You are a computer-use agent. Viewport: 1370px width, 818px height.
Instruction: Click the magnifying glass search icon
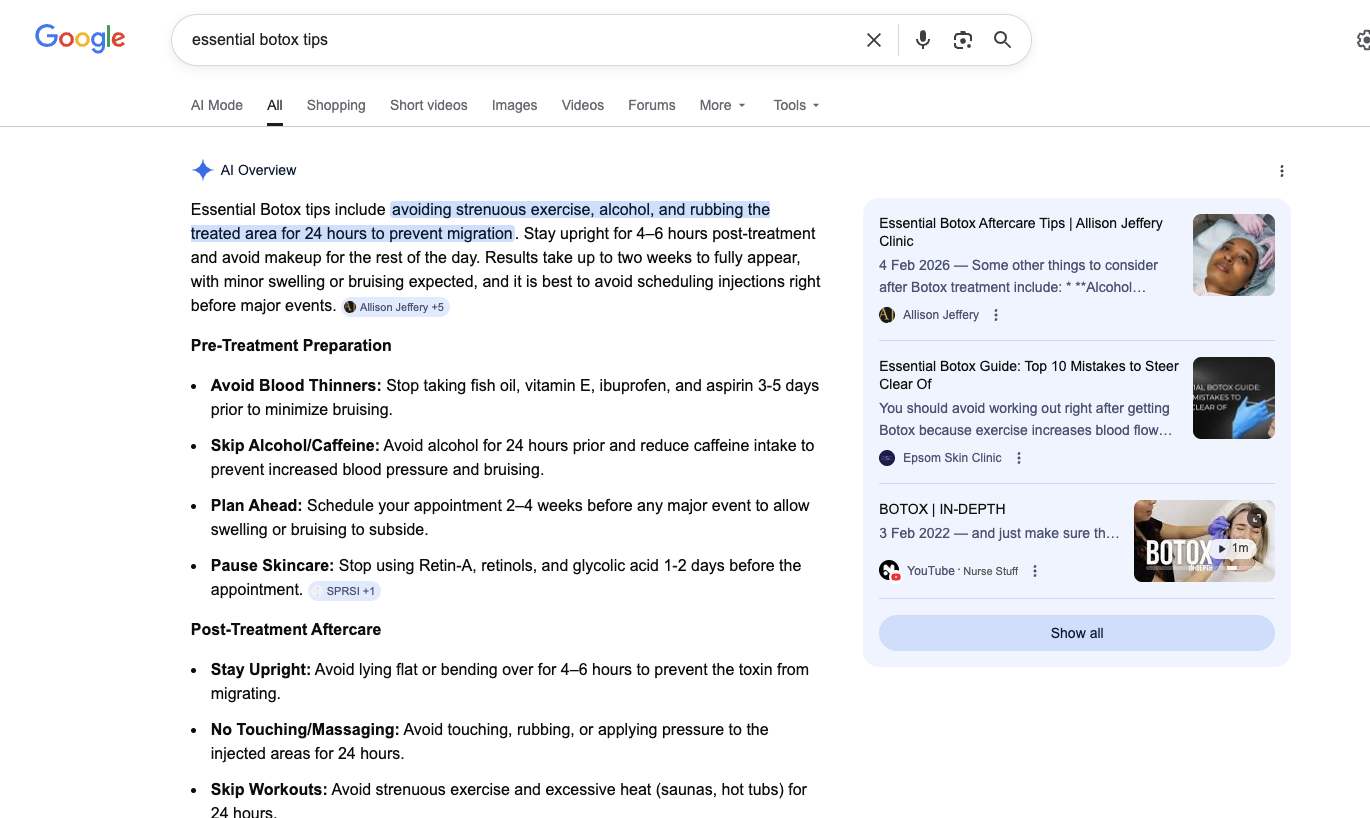tap(1002, 40)
